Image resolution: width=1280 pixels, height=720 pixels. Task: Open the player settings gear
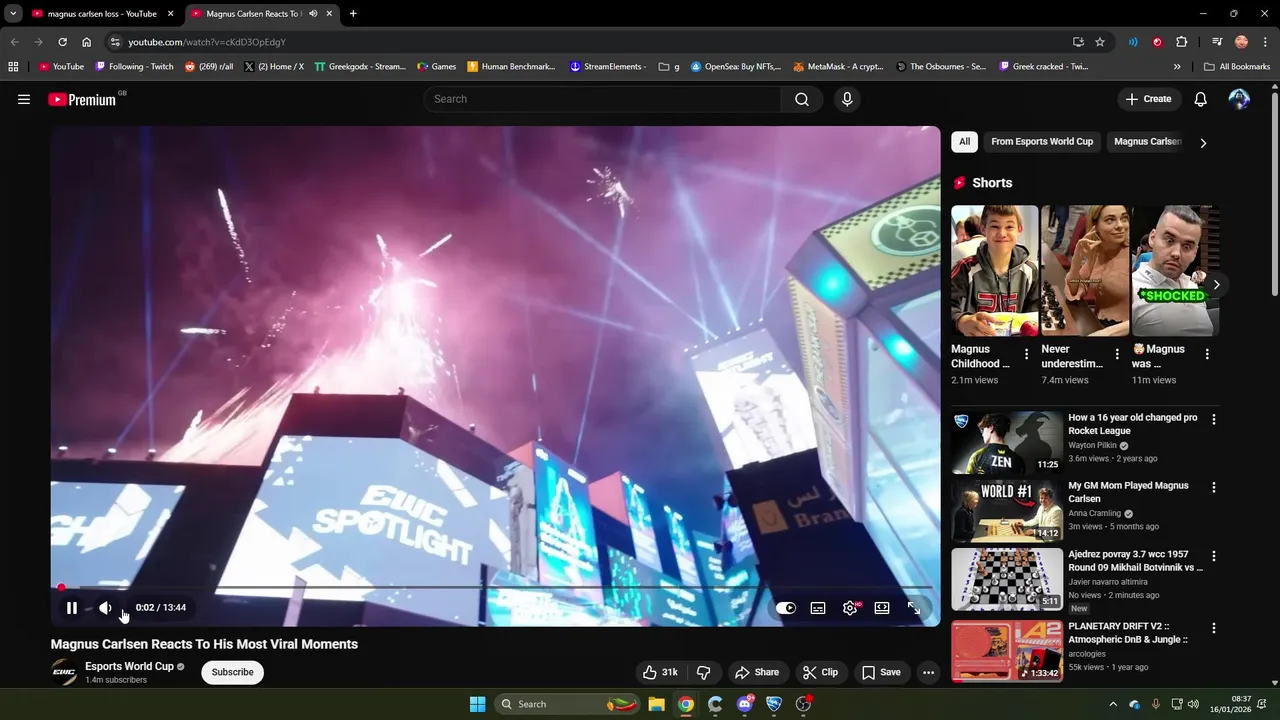click(850, 608)
